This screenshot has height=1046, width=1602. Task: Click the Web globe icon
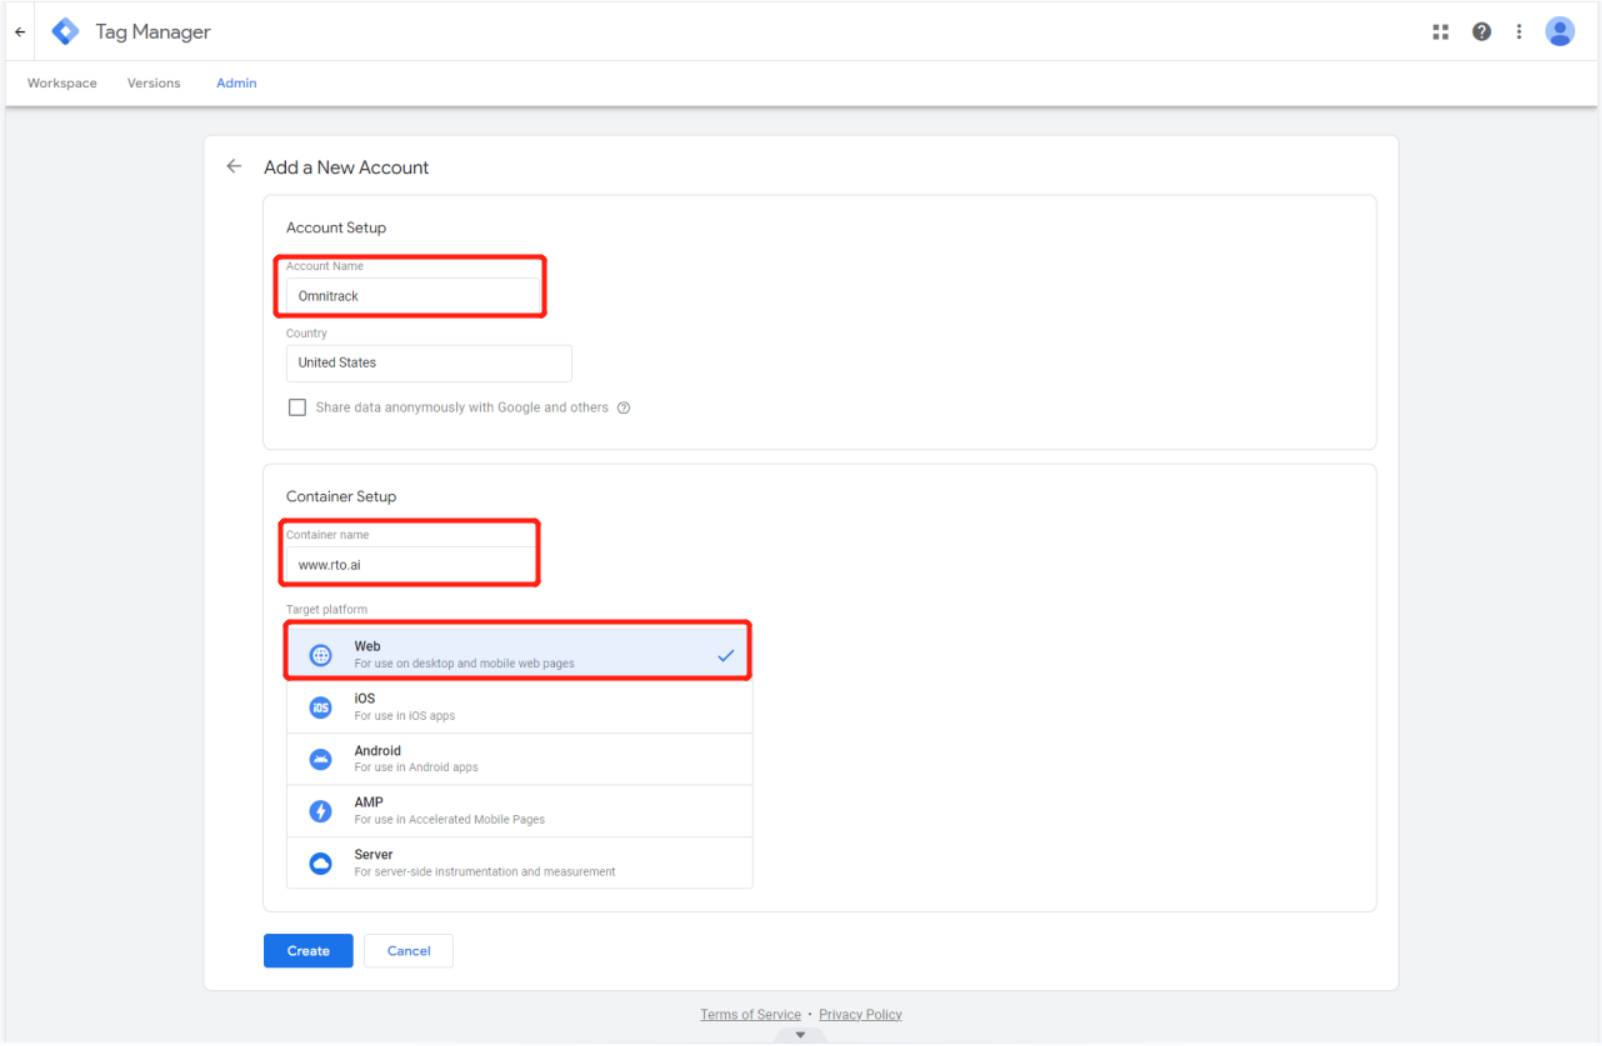(x=320, y=655)
